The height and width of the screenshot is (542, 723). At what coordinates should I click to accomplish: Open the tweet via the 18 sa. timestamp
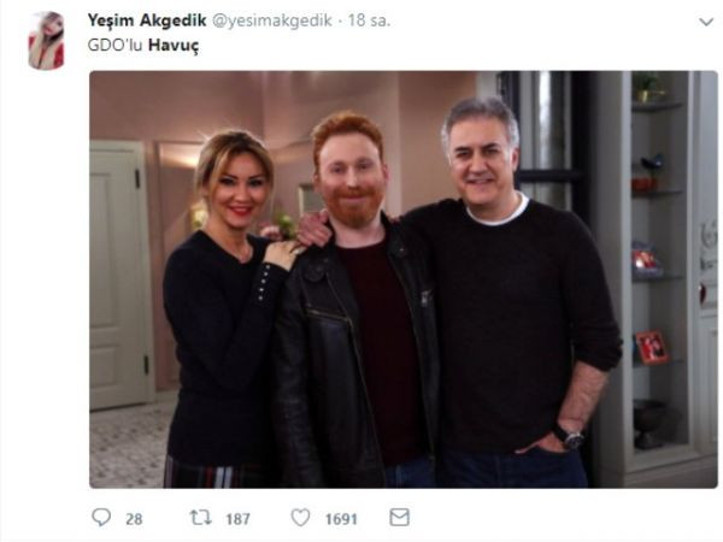click(369, 21)
